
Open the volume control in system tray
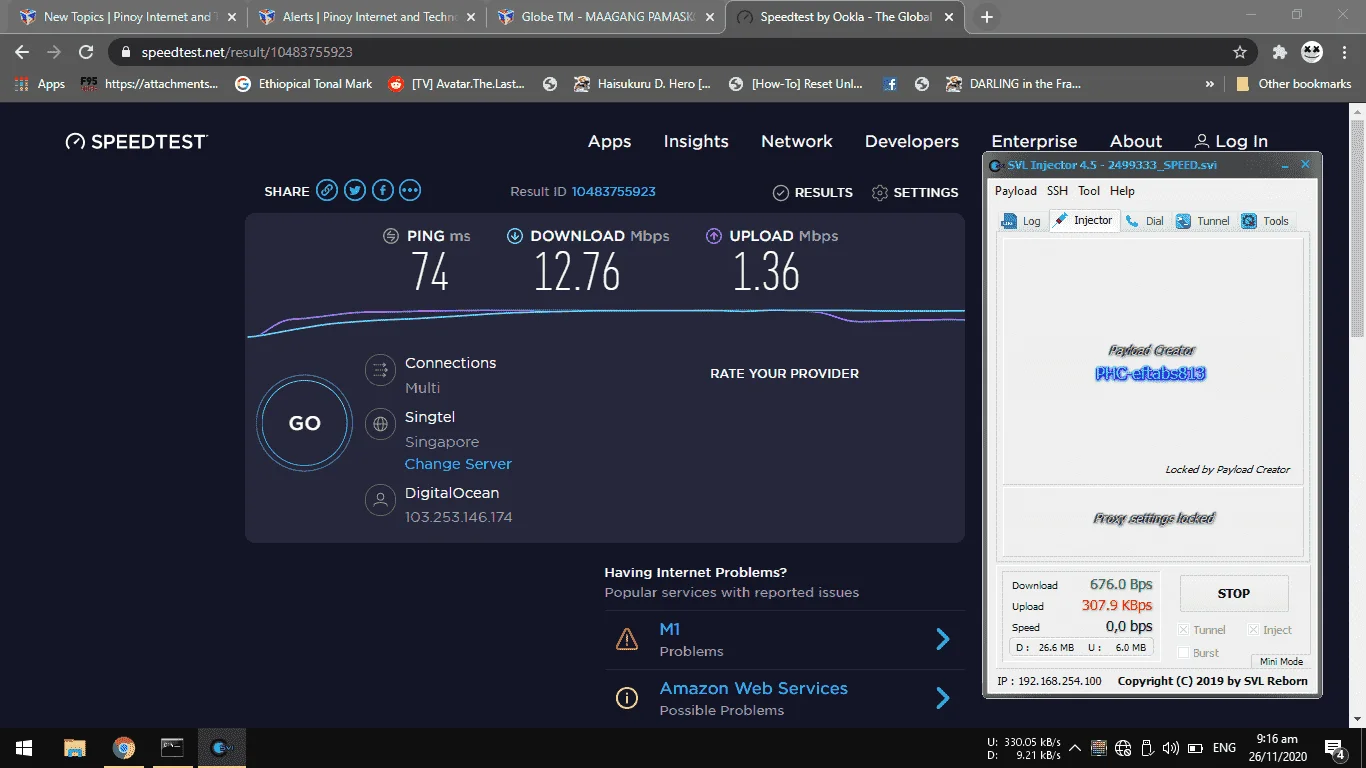click(x=1170, y=748)
